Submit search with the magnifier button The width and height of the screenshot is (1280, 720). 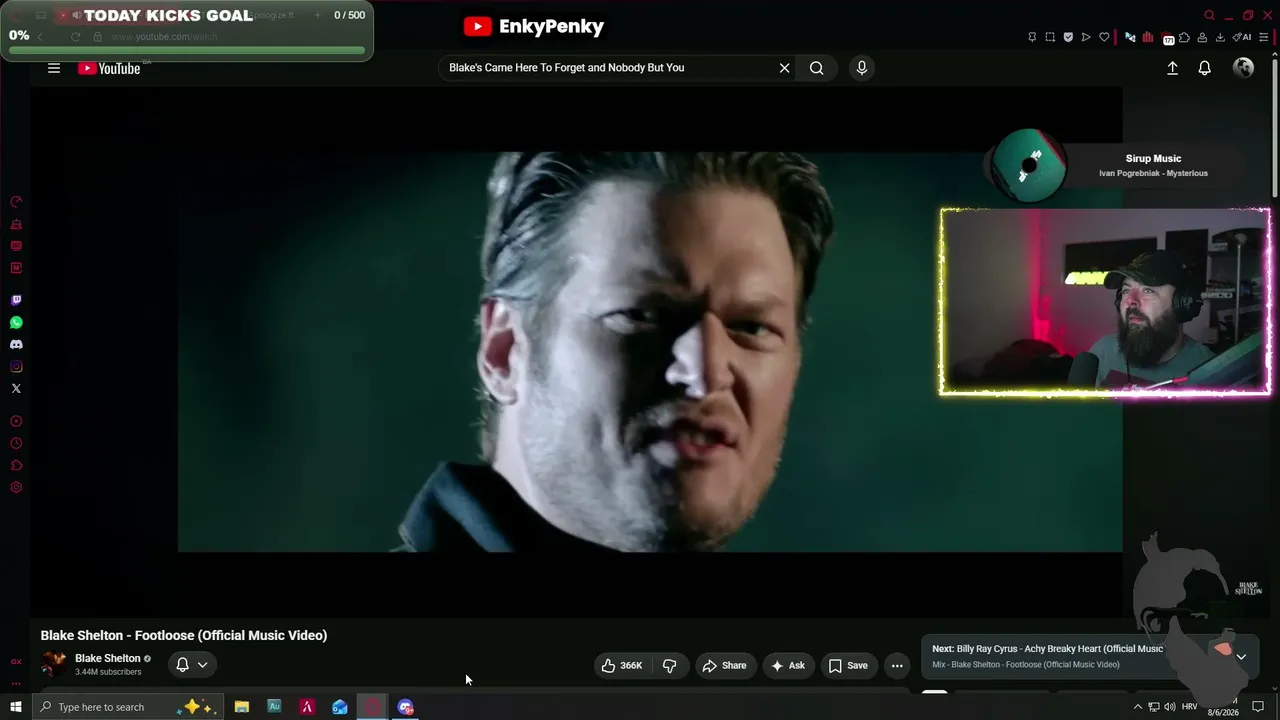tap(817, 68)
